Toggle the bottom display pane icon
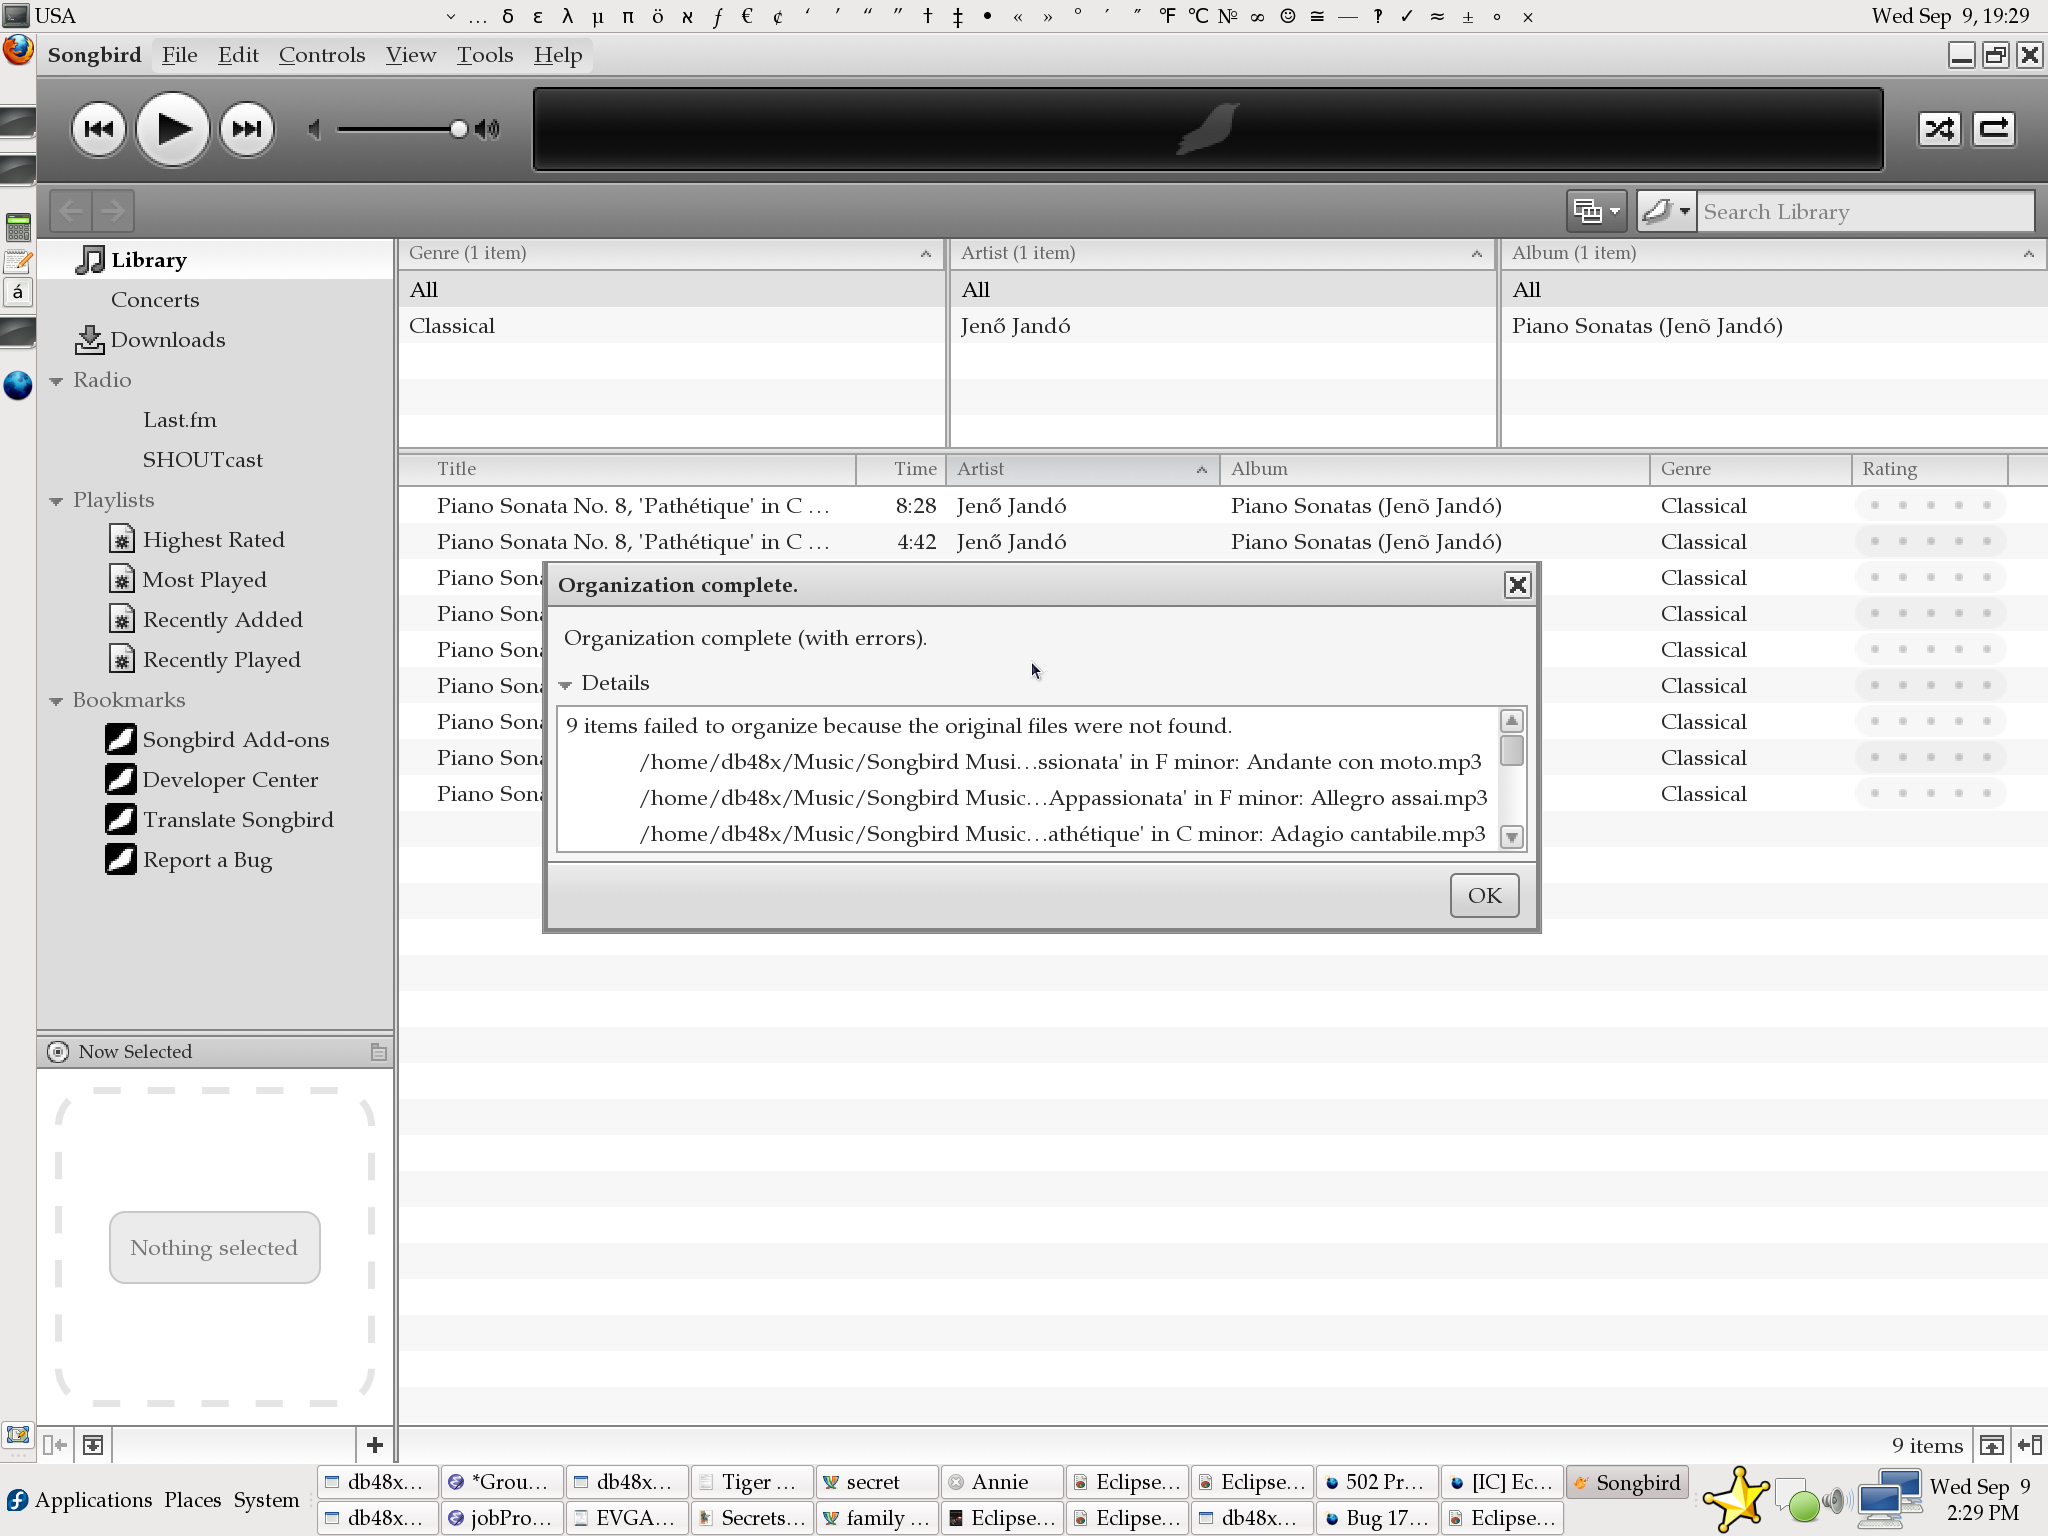The height and width of the screenshot is (1536, 2048). [93, 1444]
